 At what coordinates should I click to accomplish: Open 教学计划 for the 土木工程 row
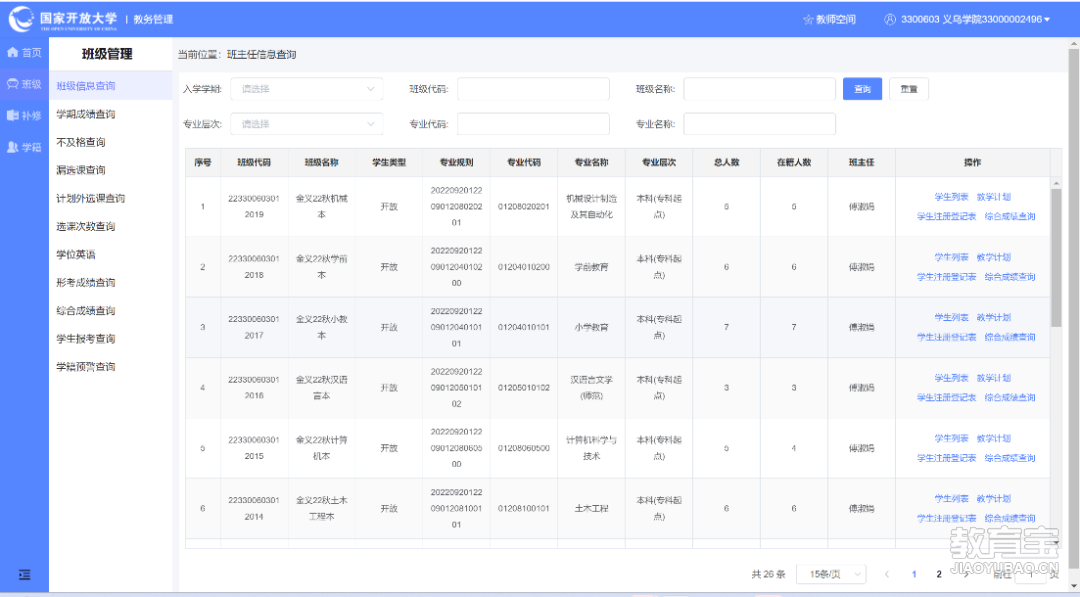(994, 499)
